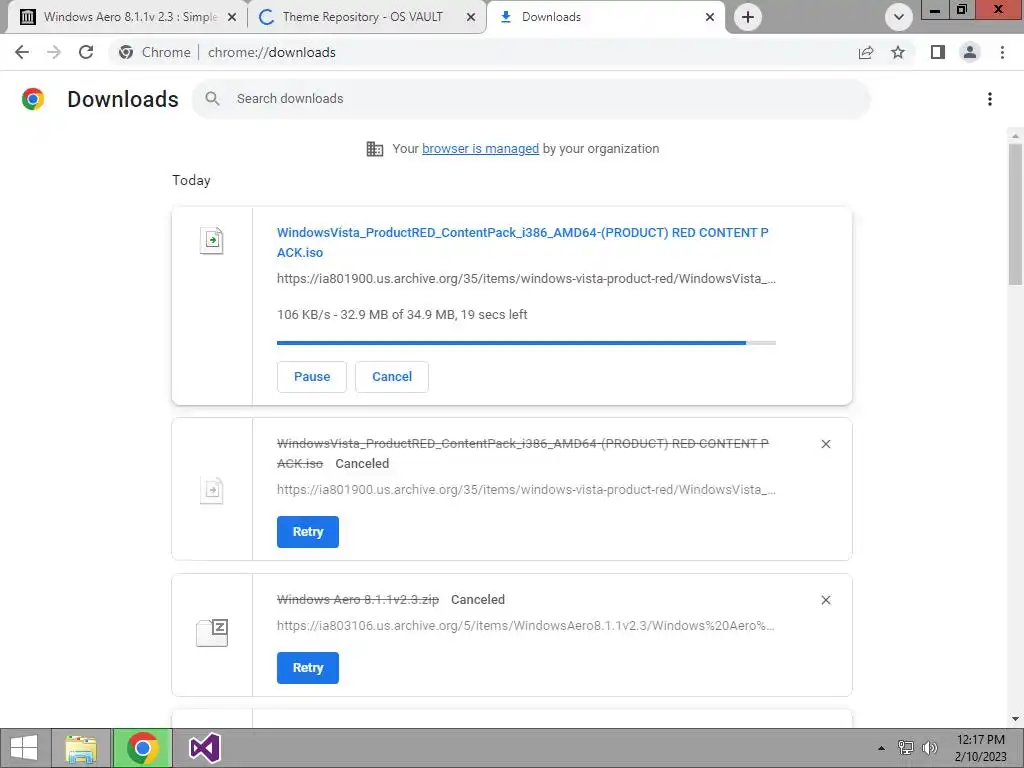Open a new browser tab
The height and width of the screenshot is (768, 1024).
coord(748,17)
